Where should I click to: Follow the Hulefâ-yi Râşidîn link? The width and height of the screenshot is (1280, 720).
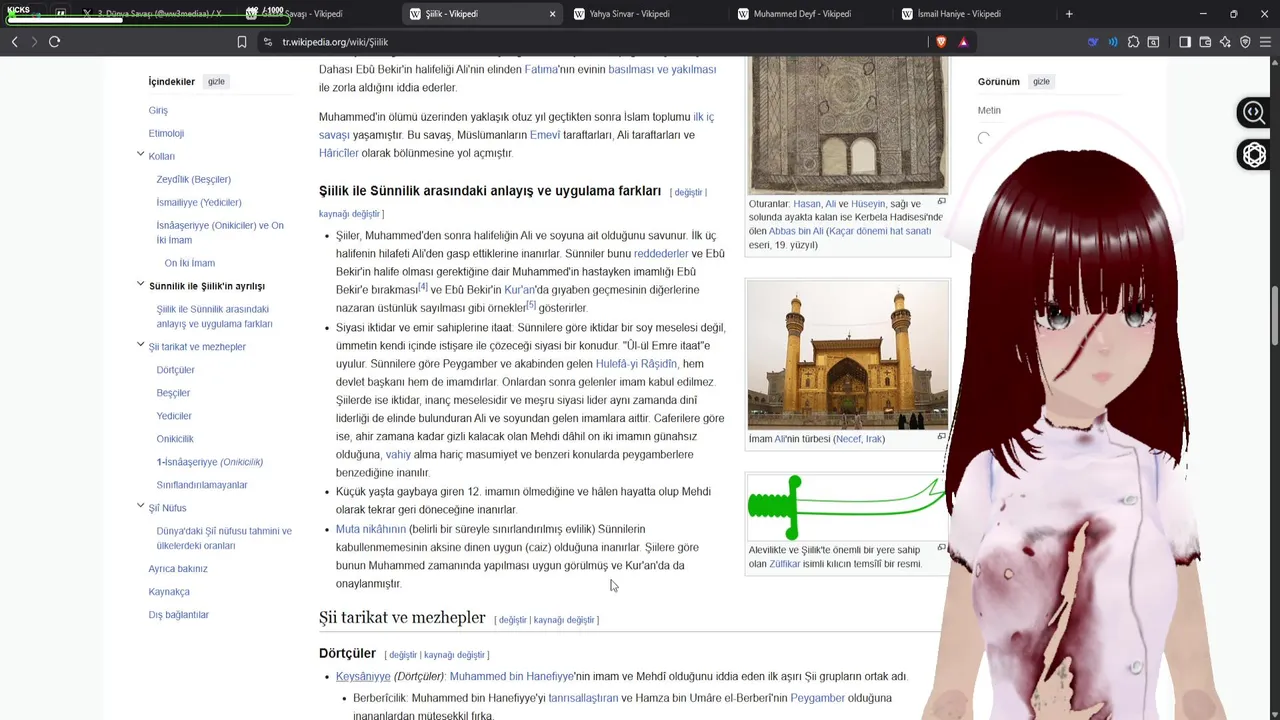click(x=636, y=364)
